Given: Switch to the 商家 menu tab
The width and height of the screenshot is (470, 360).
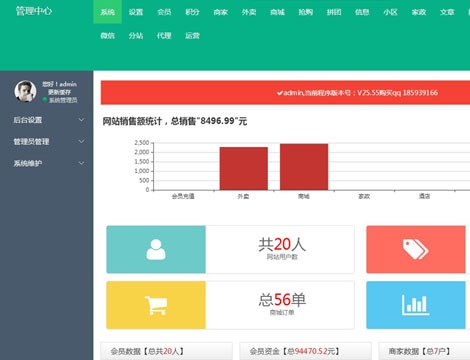Looking at the screenshot, I should pyautogui.click(x=221, y=12).
